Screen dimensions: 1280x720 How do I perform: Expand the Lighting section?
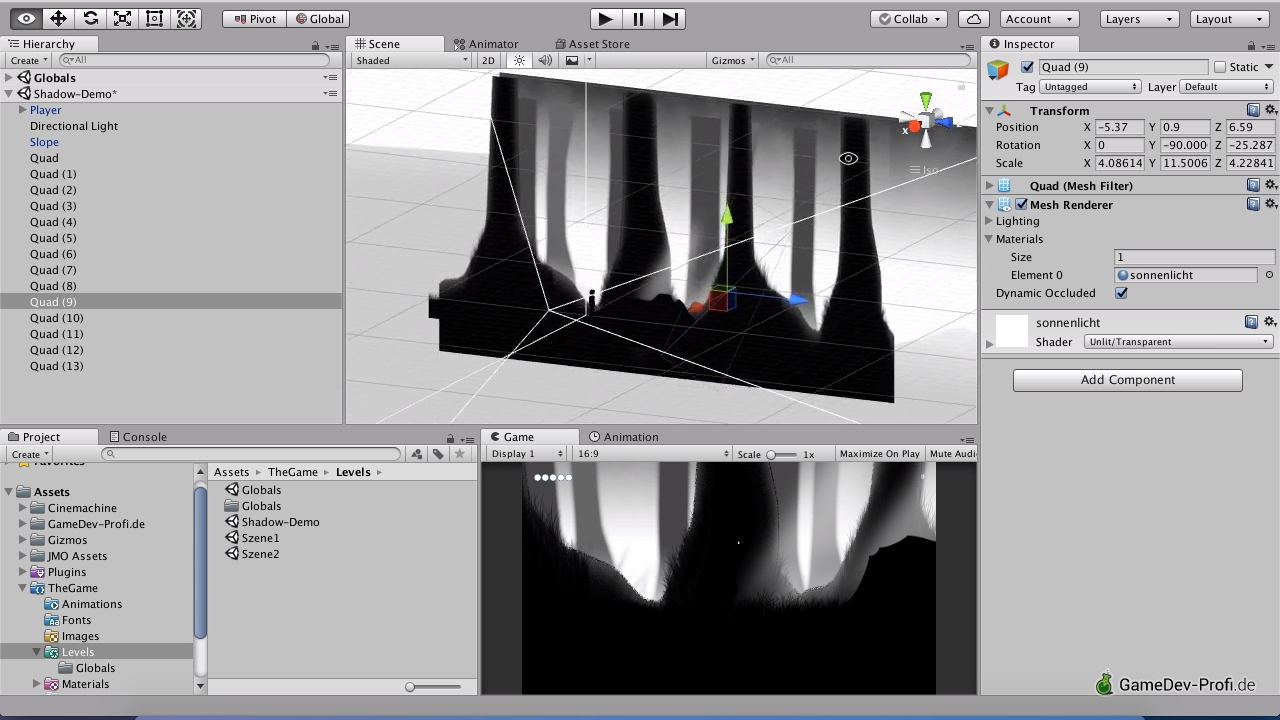tap(989, 221)
